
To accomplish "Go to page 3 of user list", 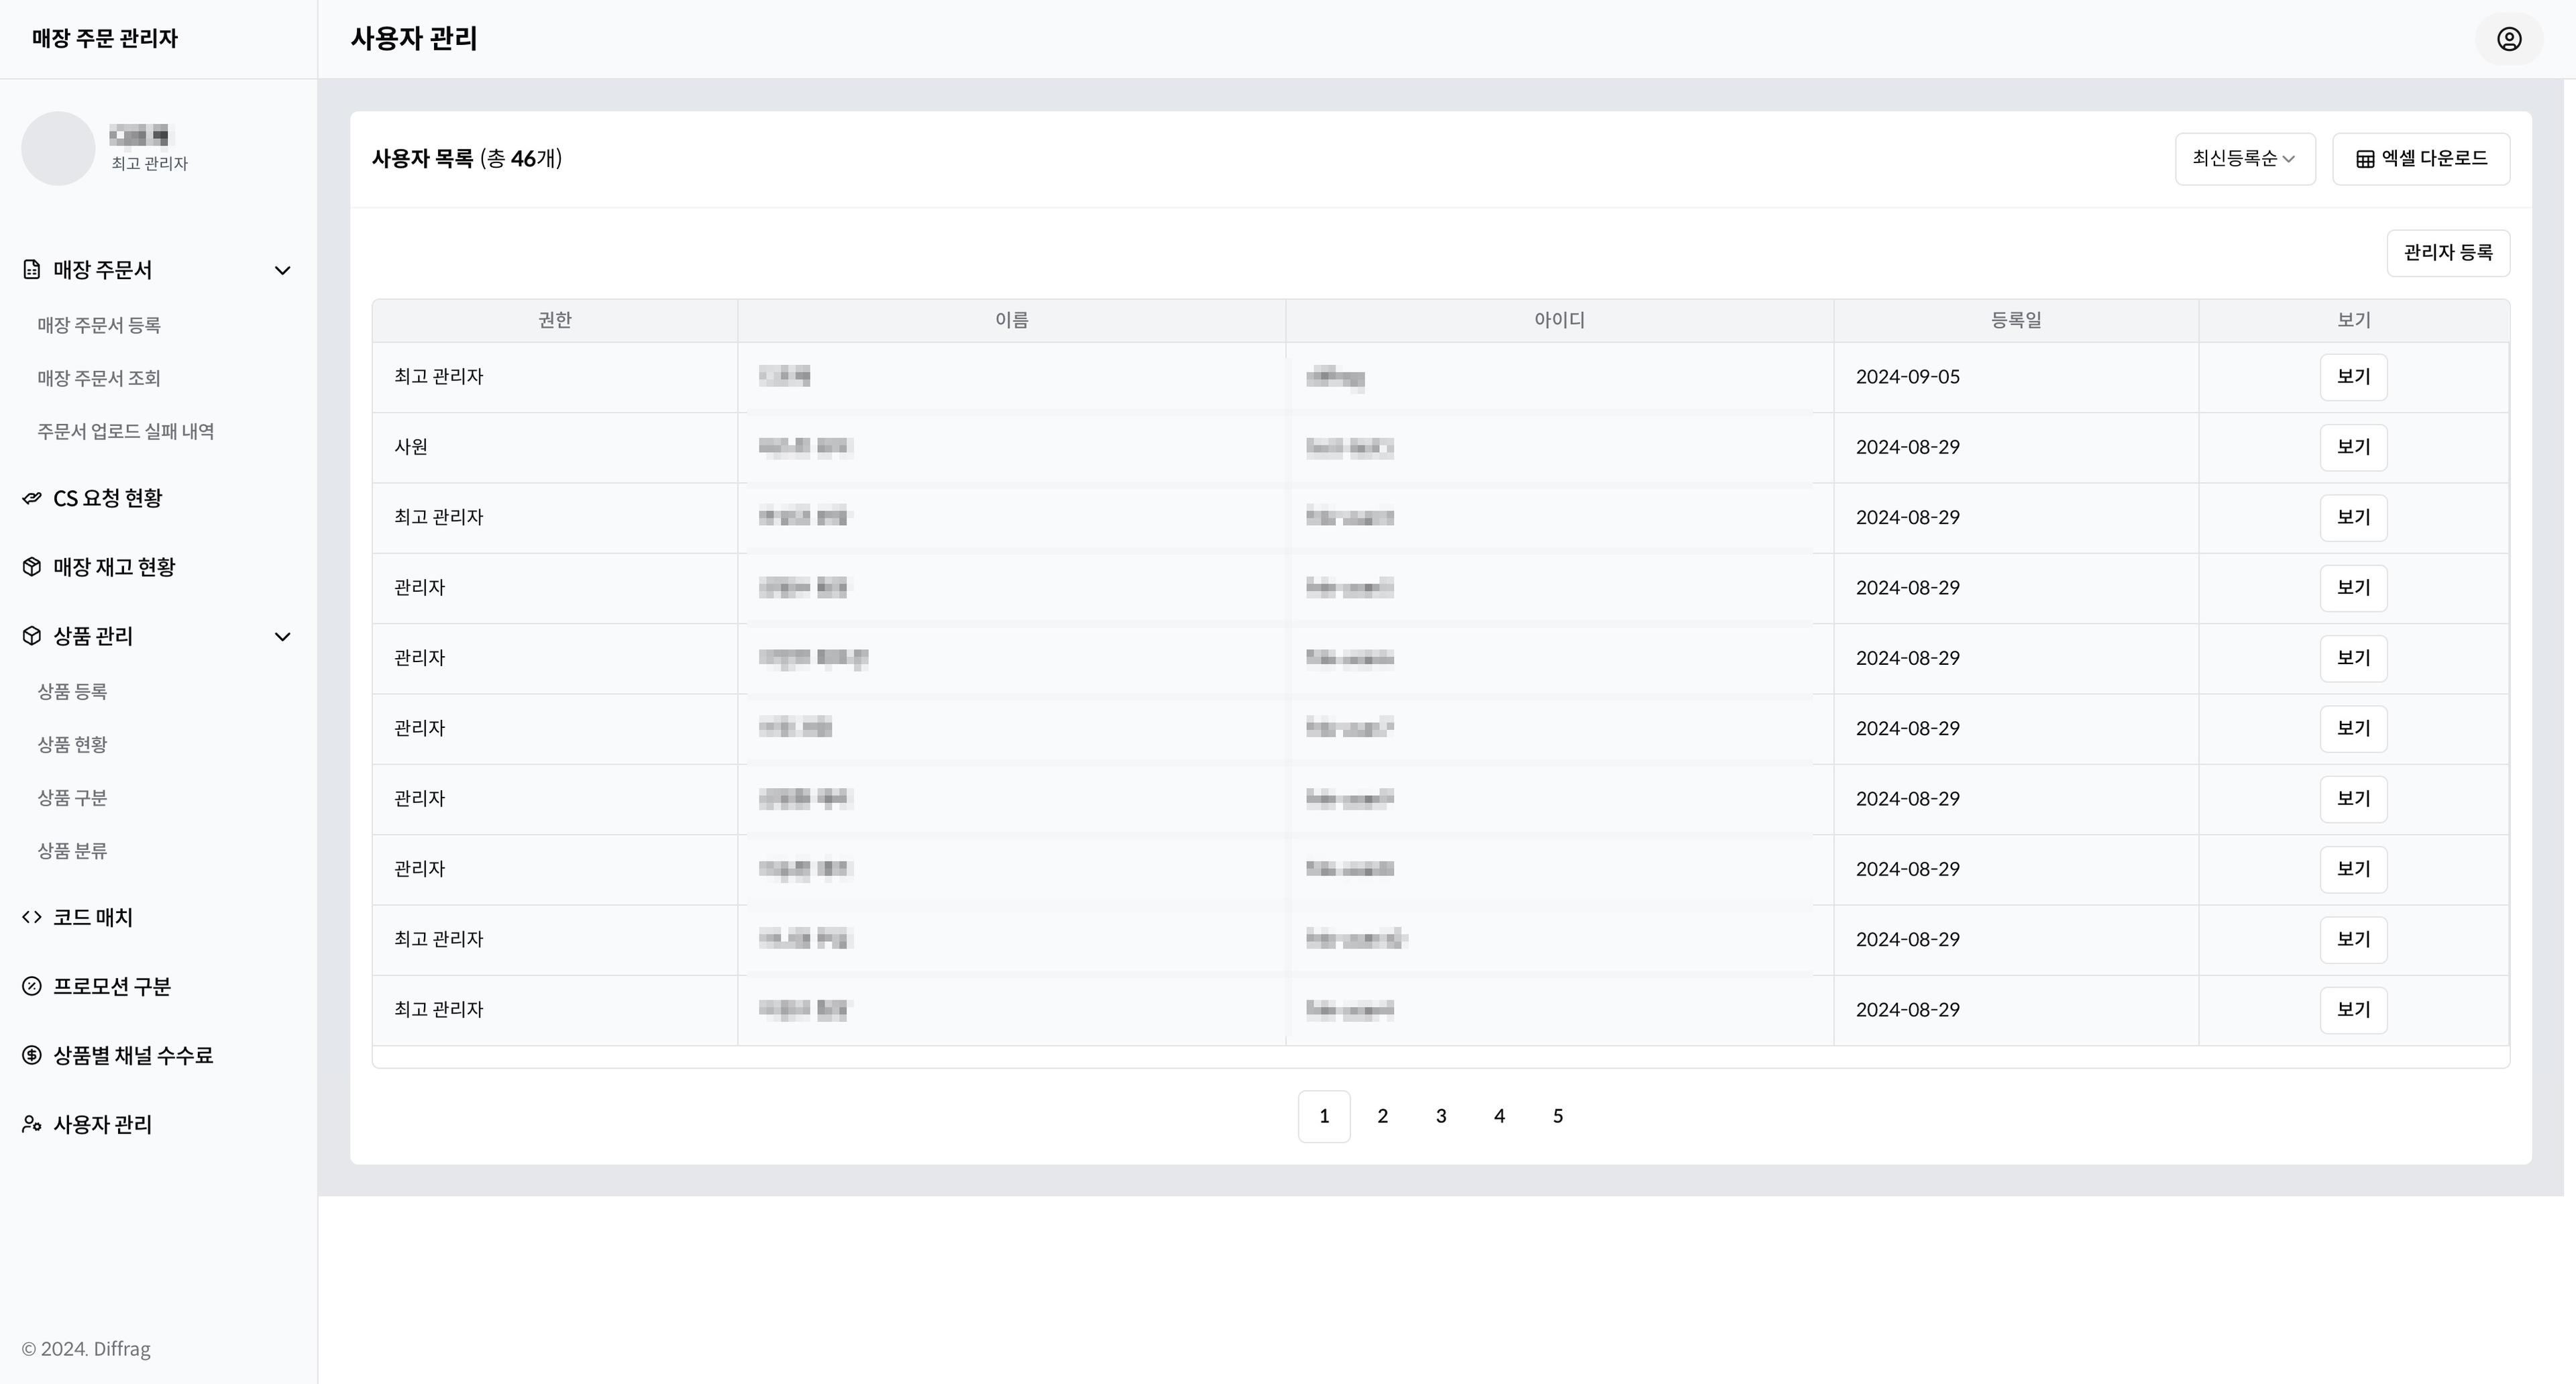I will click(1441, 1116).
